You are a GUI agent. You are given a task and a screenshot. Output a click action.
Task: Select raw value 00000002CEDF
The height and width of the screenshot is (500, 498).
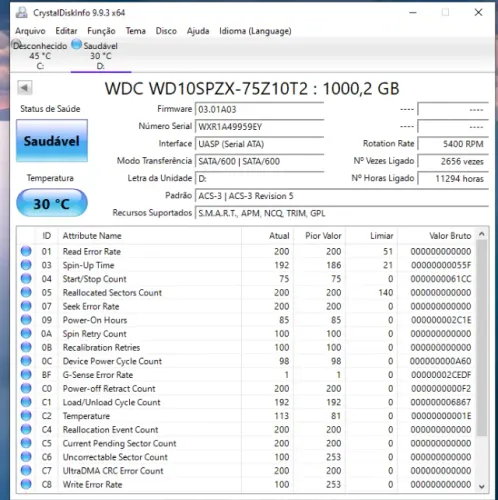(x=441, y=375)
